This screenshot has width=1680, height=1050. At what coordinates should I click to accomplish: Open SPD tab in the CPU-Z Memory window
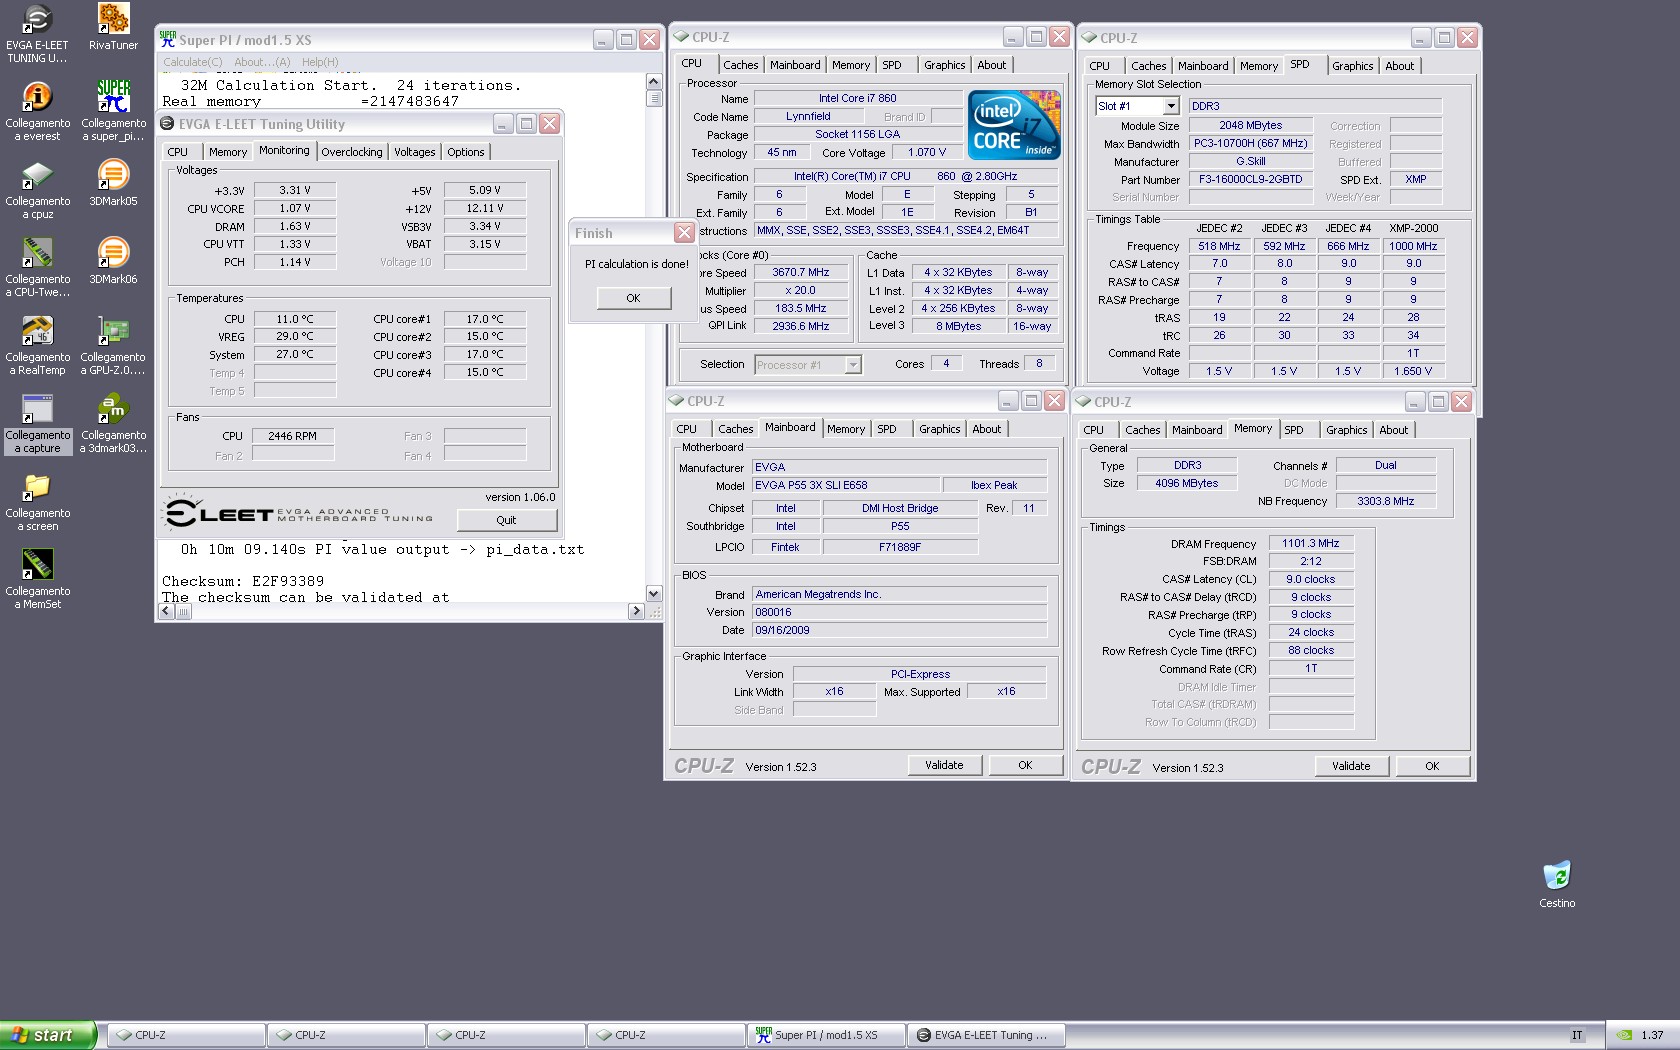coord(1294,430)
